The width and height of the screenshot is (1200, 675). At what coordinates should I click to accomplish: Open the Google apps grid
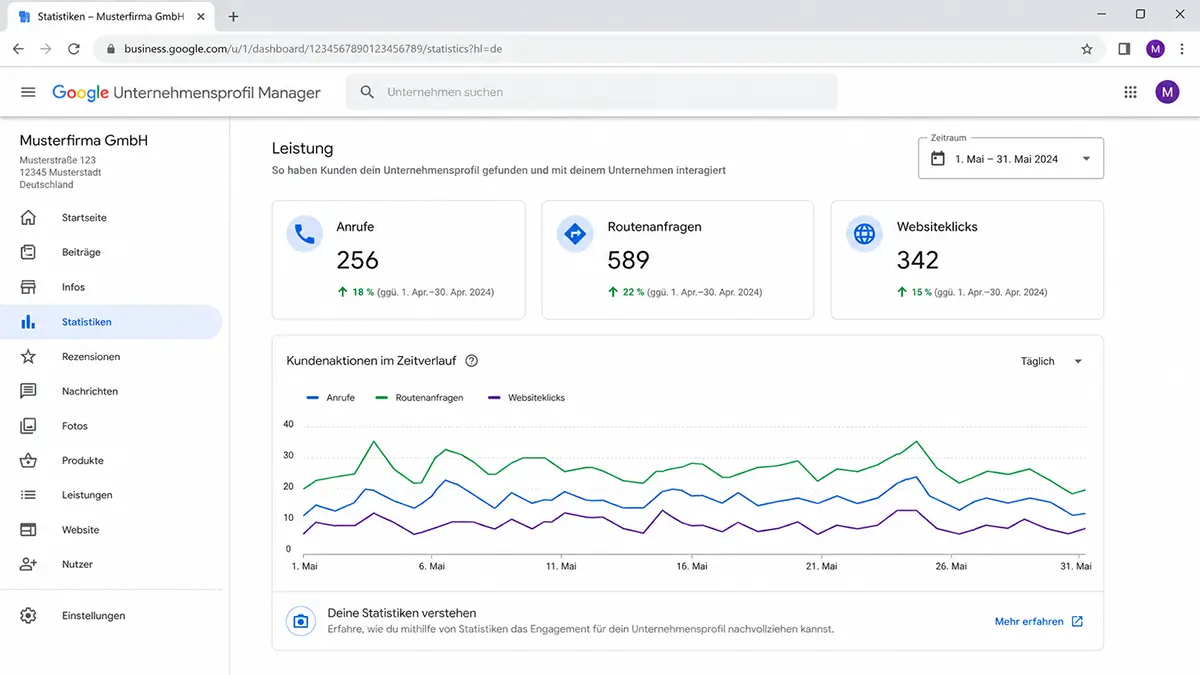[x=1130, y=92]
